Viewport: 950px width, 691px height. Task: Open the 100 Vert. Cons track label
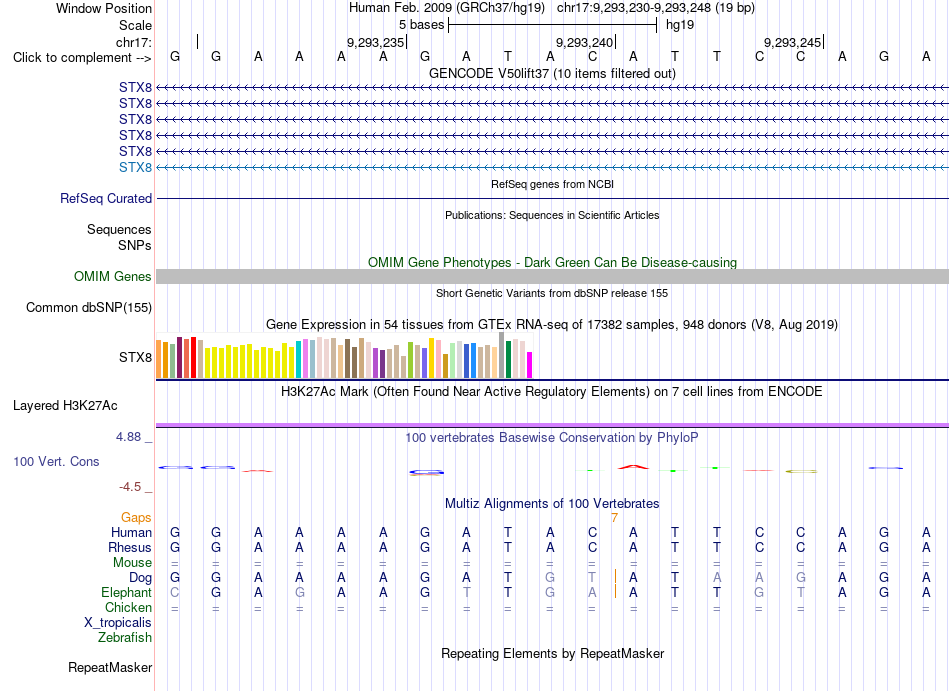(x=56, y=461)
